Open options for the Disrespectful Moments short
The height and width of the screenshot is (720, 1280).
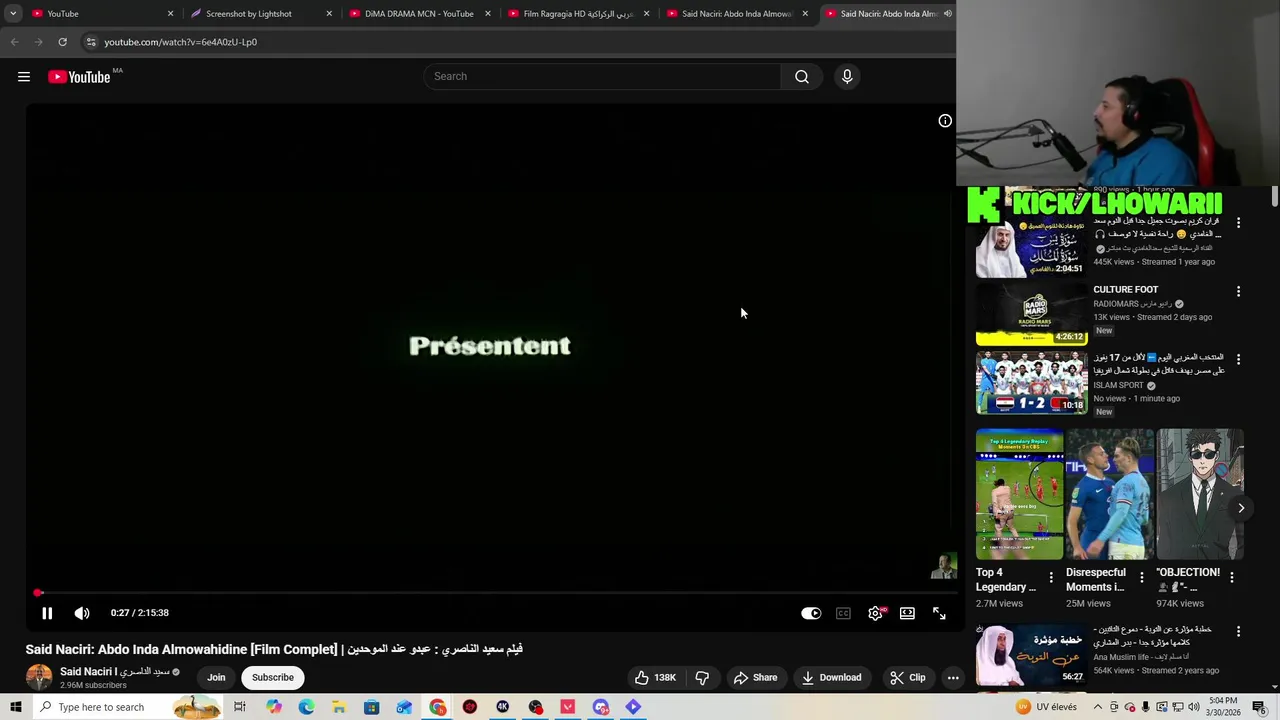tap(1141, 577)
